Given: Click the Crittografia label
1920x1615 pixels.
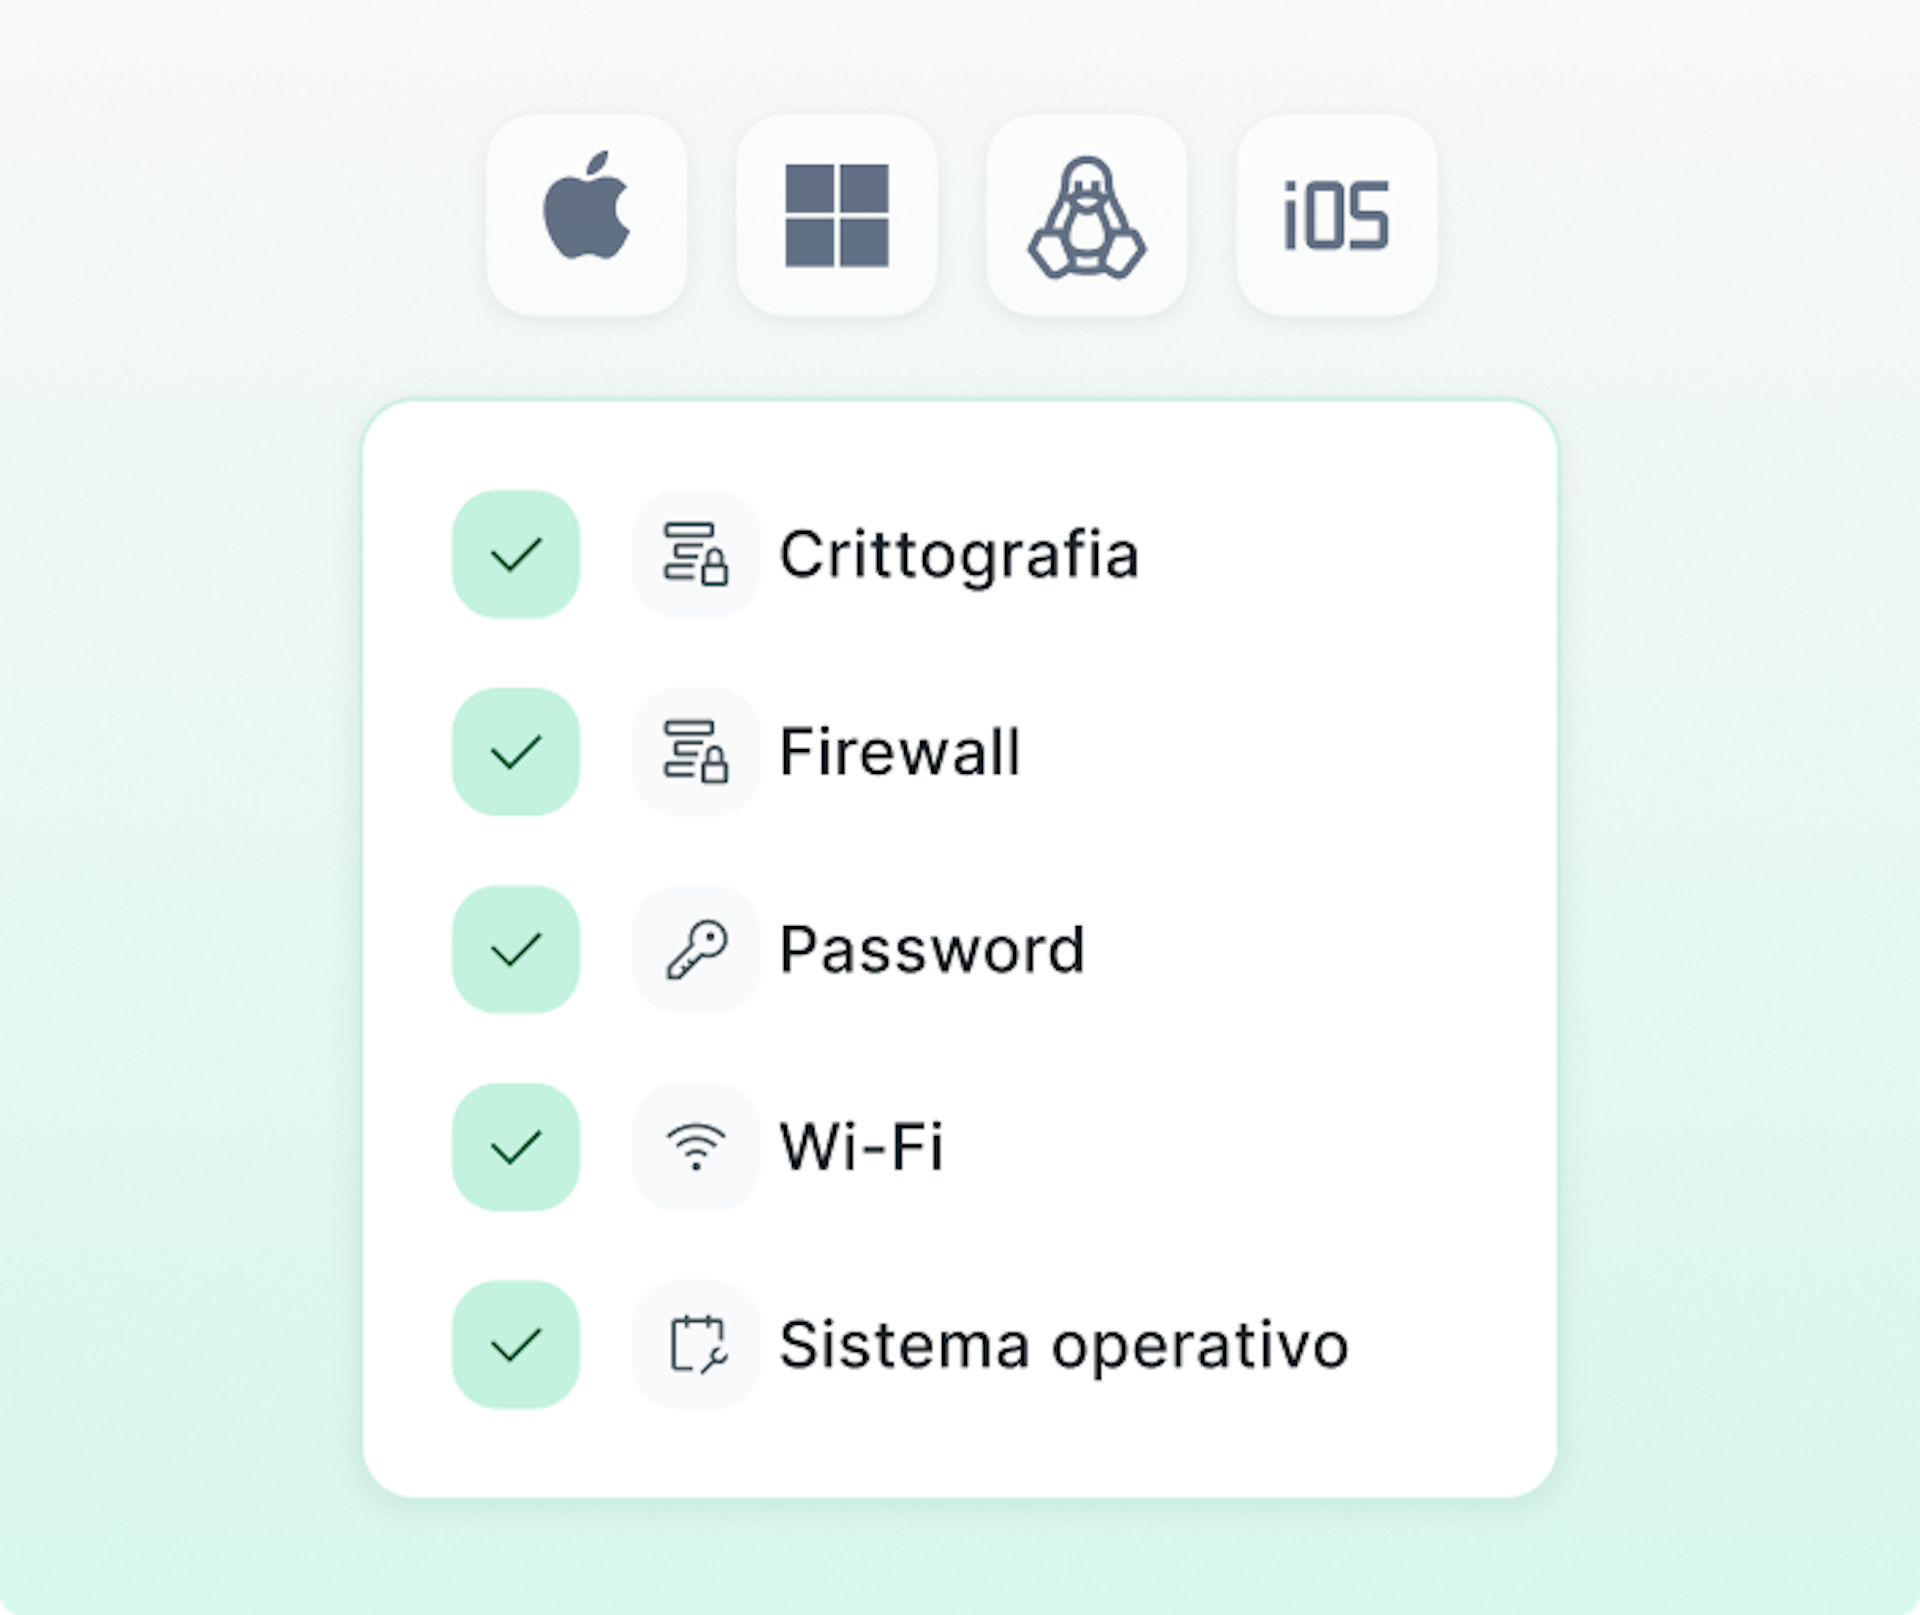Looking at the screenshot, I should (959, 554).
